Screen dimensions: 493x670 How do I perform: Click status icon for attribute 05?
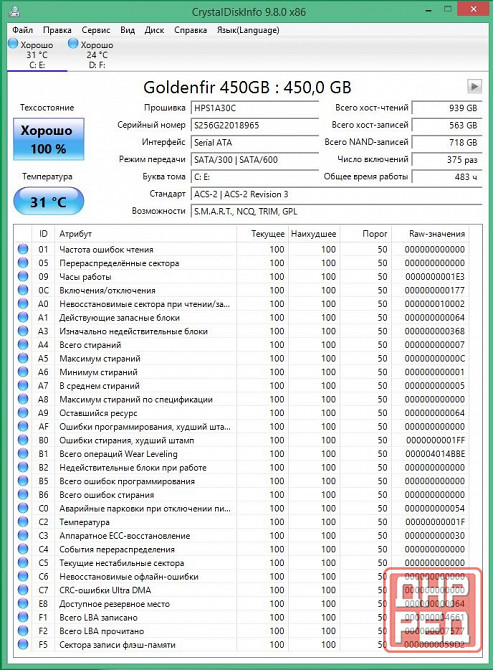[x=23, y=263]
